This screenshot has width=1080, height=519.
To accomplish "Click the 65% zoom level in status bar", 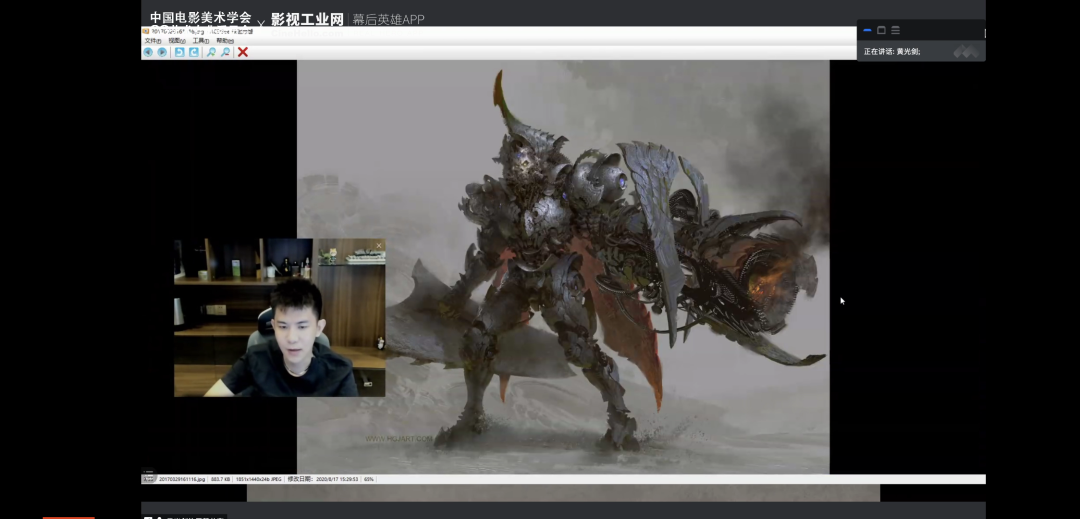I will pyautogui.click(x=369, y=480).
